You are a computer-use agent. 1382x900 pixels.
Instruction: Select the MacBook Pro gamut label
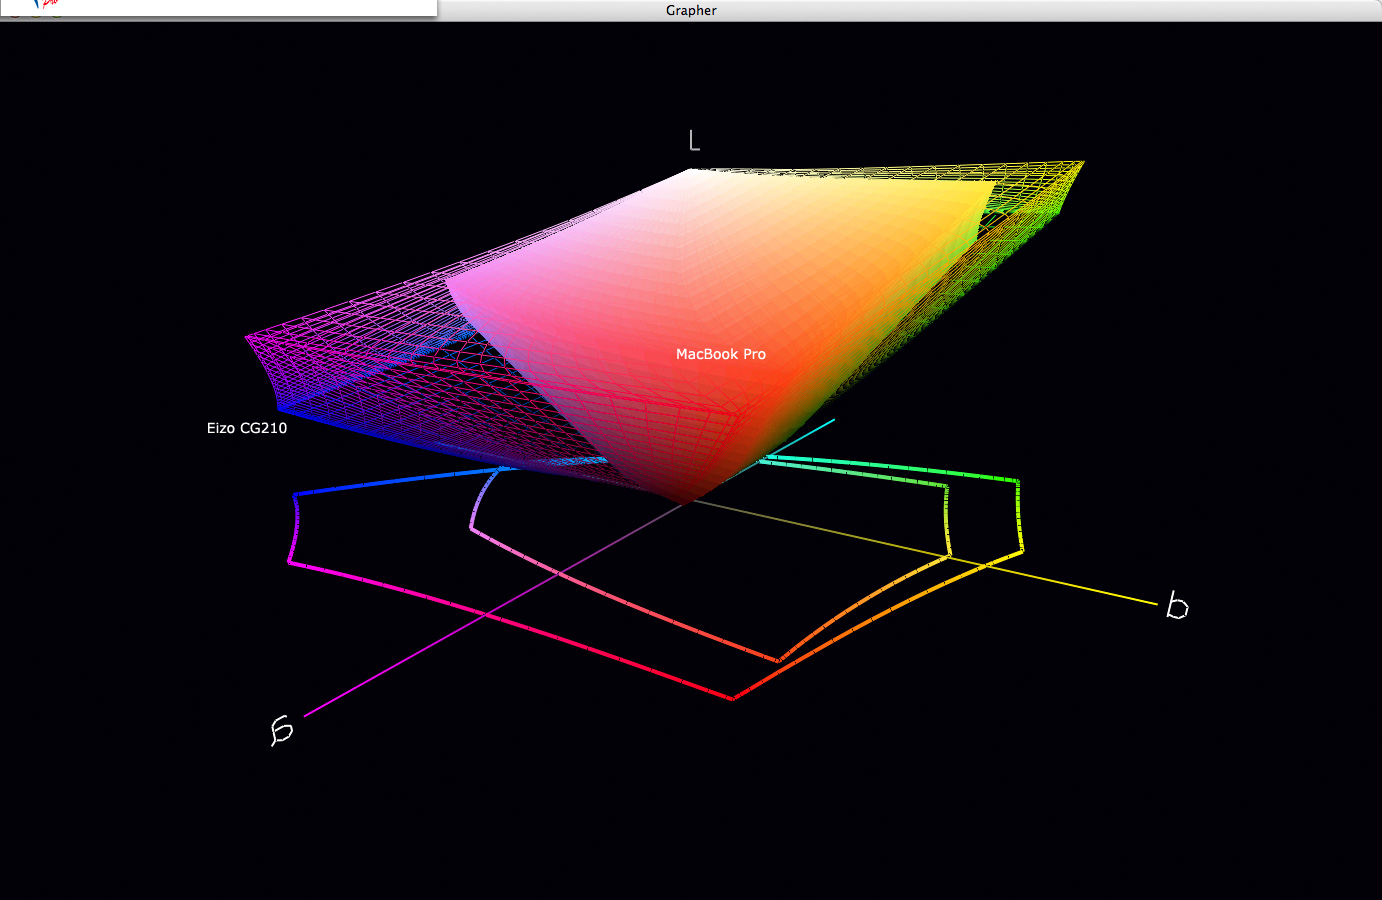click(x=721, y=354)
